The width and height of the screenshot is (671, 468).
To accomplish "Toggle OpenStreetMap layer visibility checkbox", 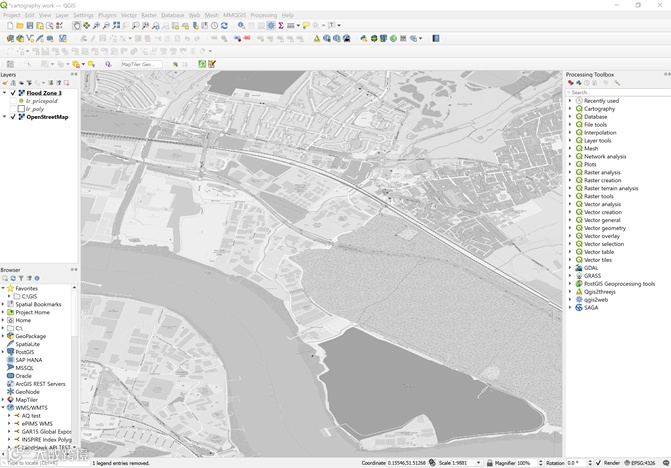I will pyautogui.click(x=13, y=117).
